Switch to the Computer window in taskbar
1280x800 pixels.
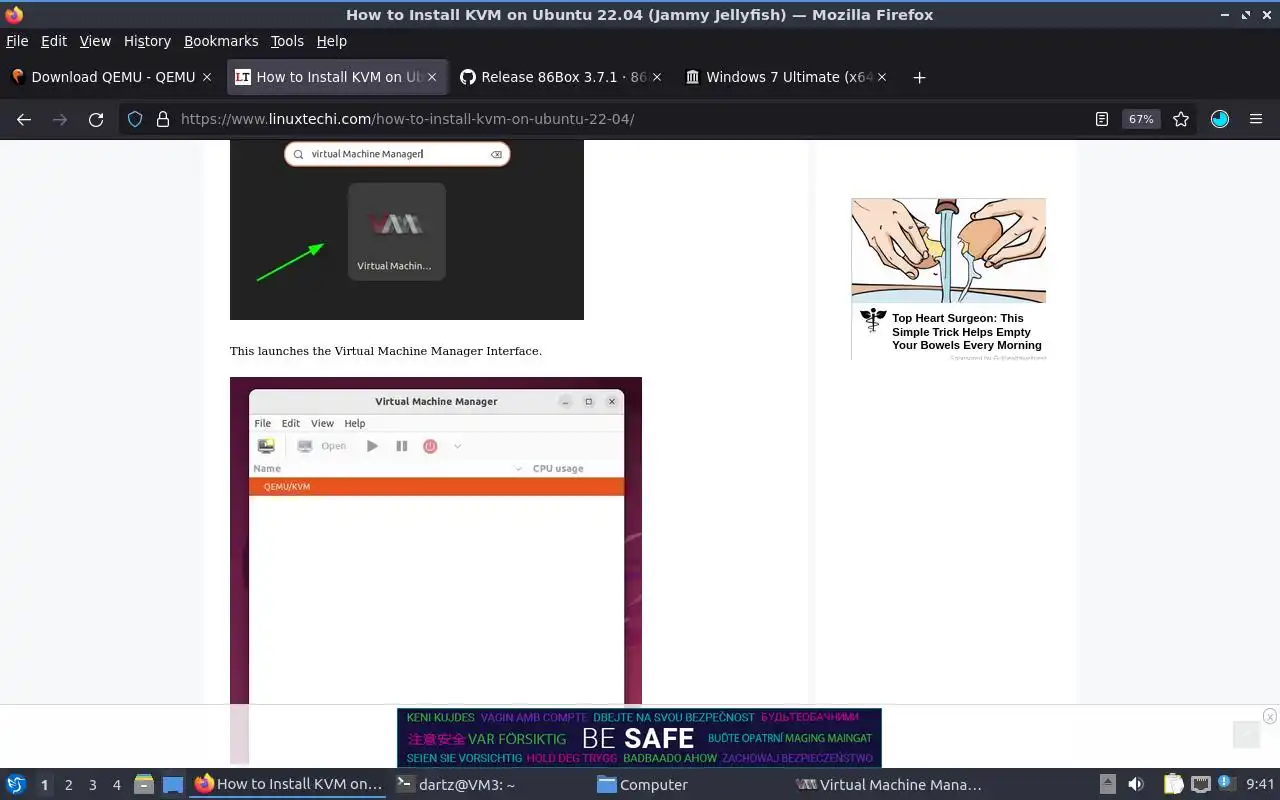688,785
